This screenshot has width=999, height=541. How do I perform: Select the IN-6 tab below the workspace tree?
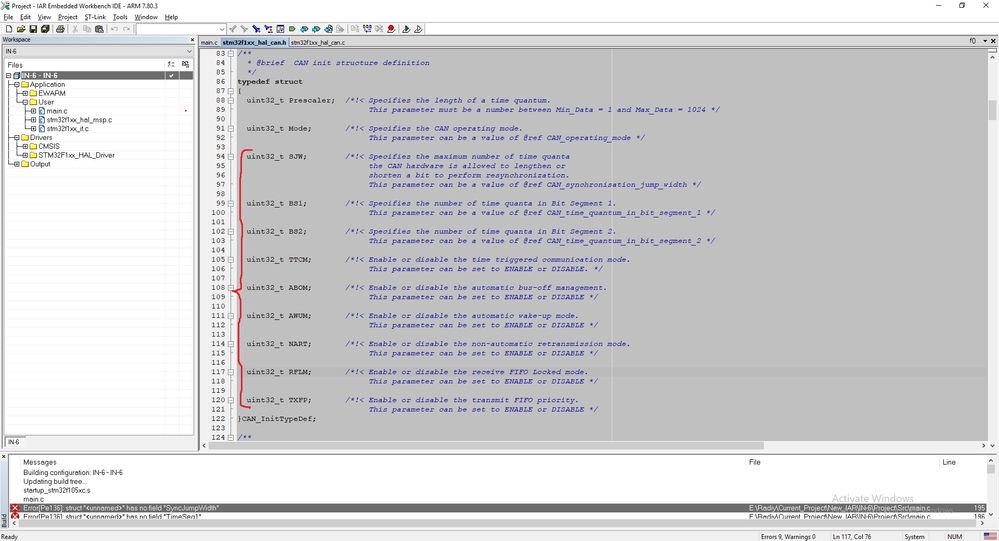[13, 442]
